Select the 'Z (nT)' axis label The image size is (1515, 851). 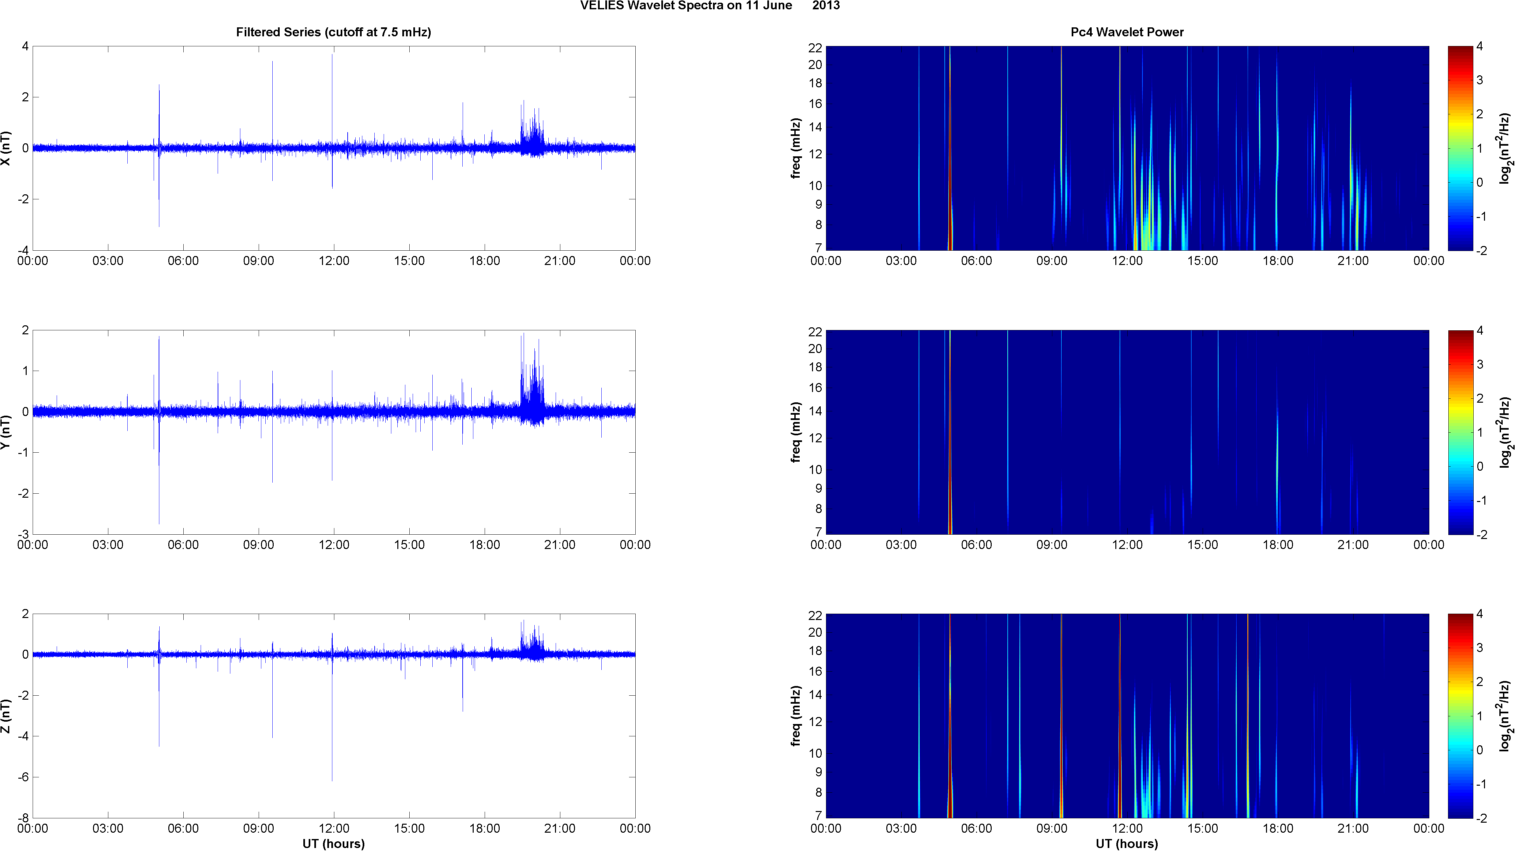(7, 716)
